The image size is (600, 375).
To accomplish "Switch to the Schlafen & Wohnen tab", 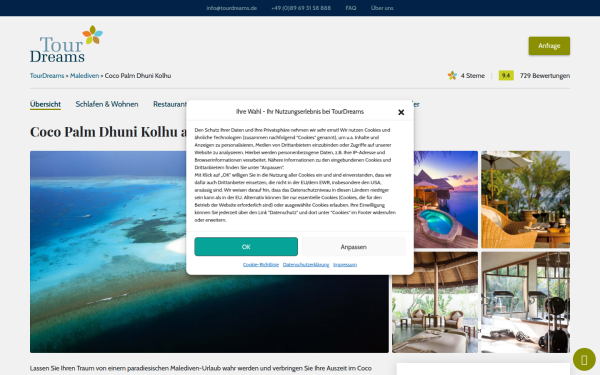I will pos(107,104).
